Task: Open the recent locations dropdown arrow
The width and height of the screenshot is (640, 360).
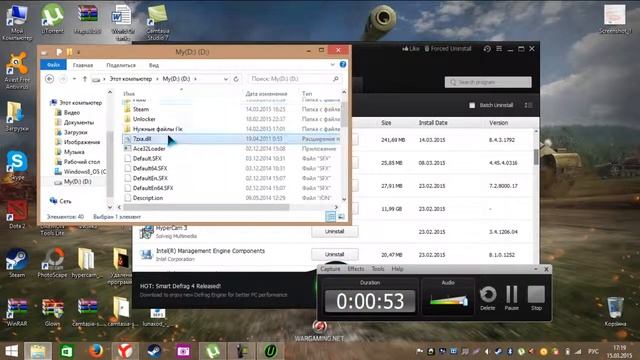Action: [x=74, y=79]
